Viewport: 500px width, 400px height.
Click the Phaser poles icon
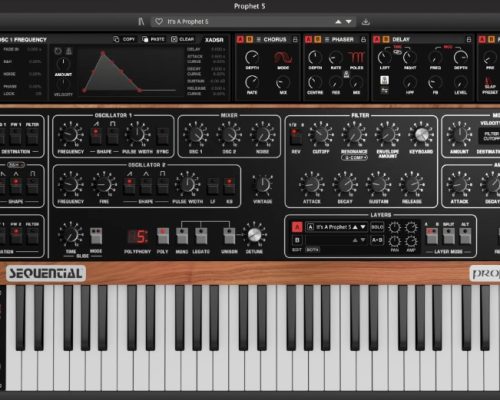356,58
